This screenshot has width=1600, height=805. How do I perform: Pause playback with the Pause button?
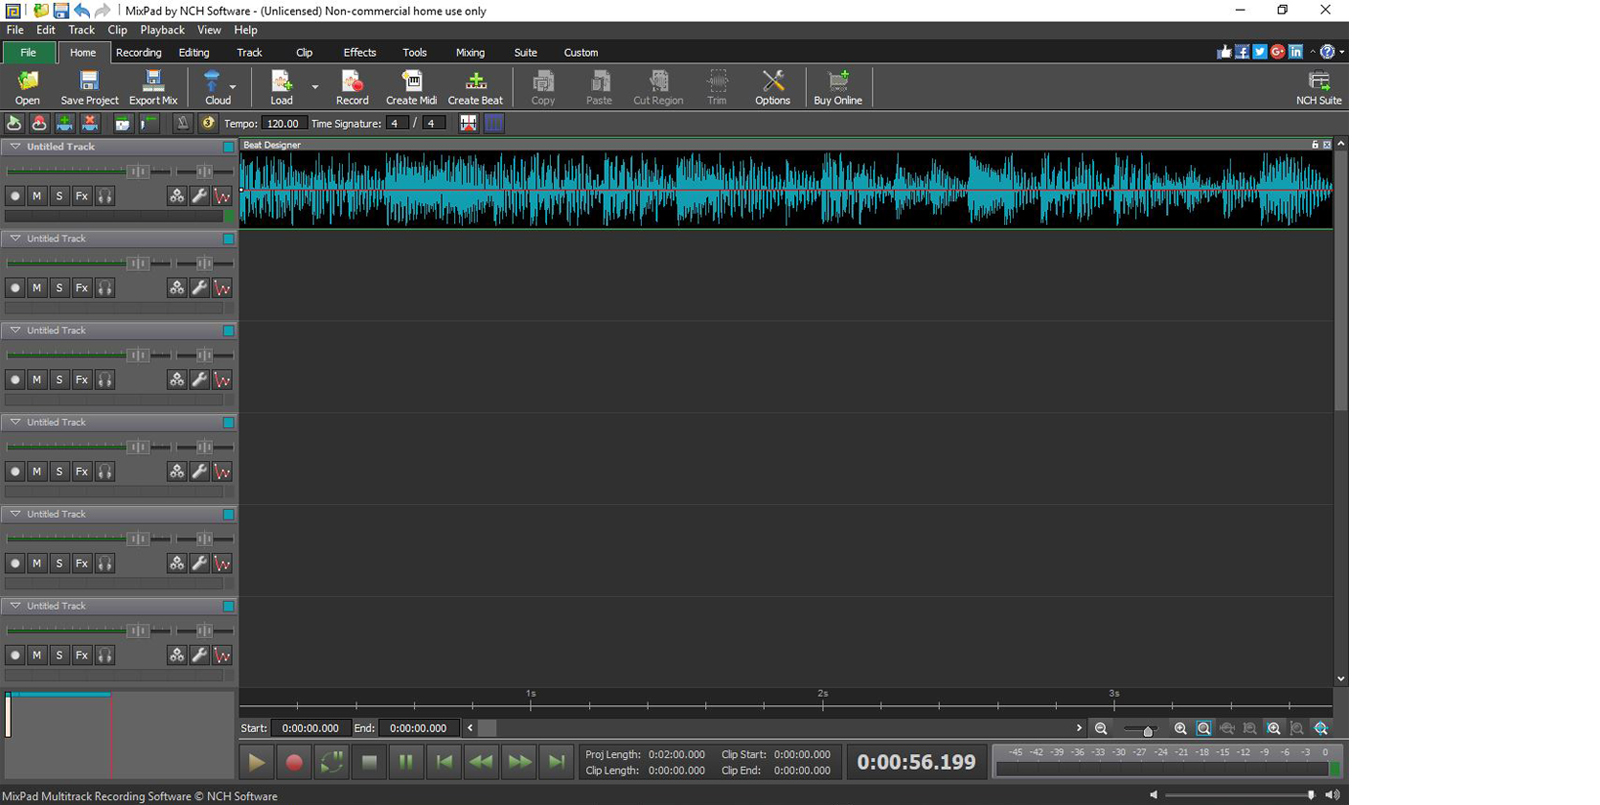pos(406,762)
